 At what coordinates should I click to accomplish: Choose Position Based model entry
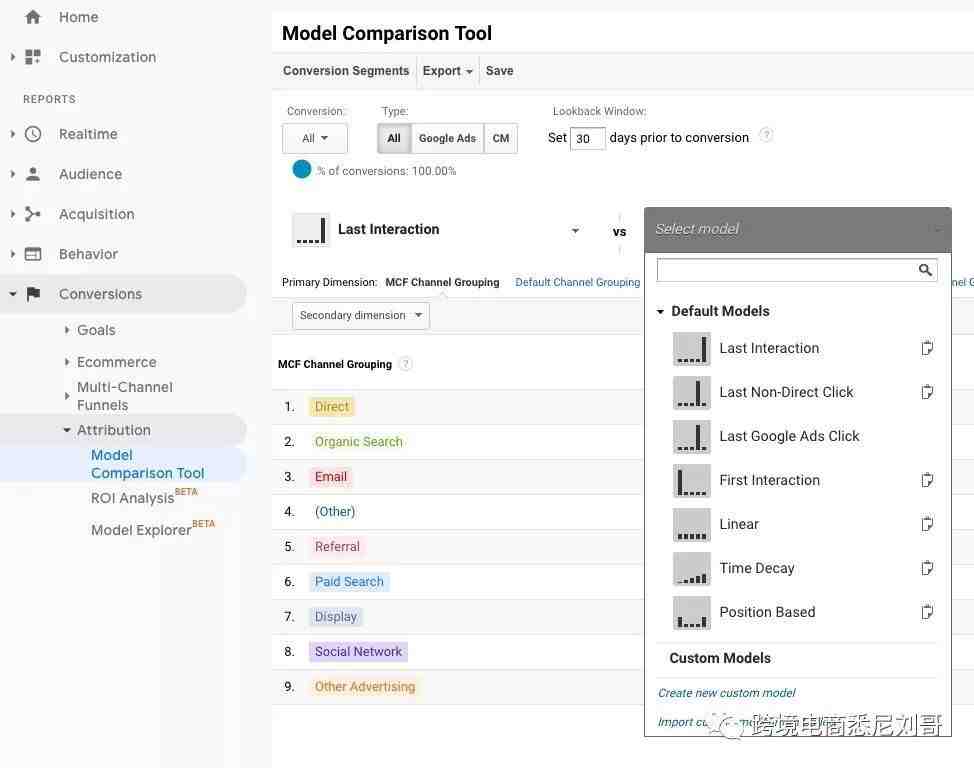coord(767,612)
